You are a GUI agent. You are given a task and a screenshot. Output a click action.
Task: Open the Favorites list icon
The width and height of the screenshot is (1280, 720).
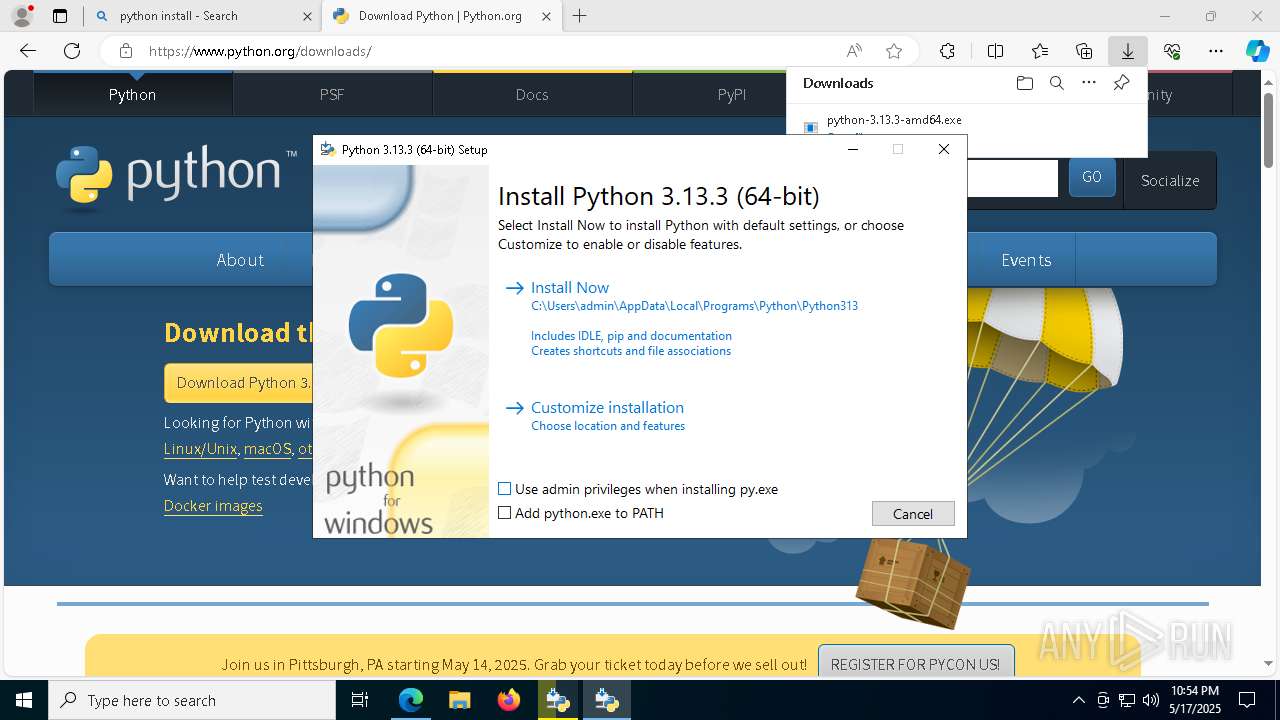coord(1040,51)
